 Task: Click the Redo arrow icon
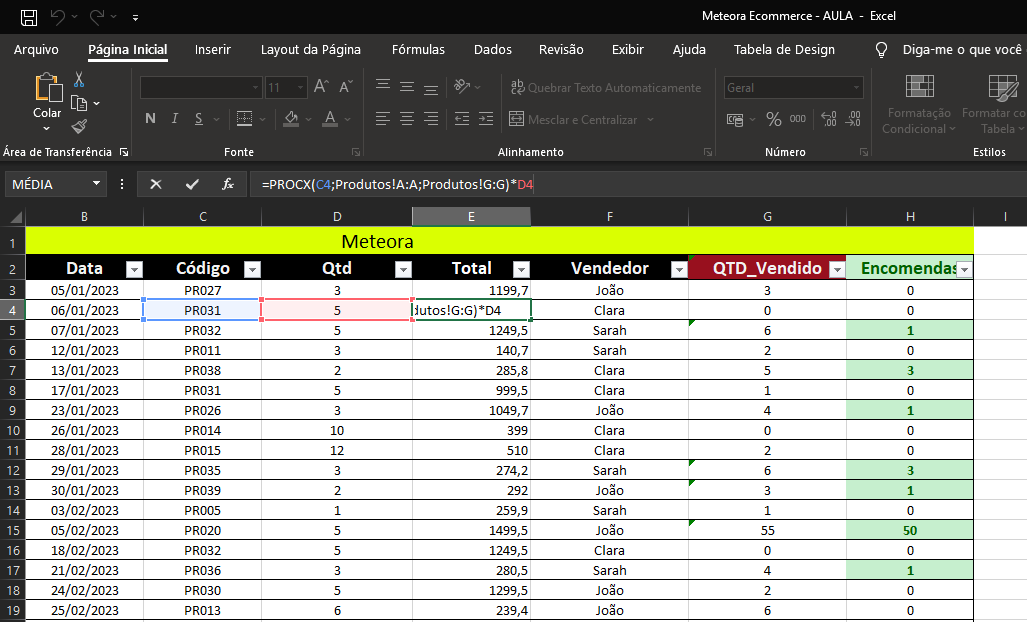pyautogui.click(x=97, y=17)
